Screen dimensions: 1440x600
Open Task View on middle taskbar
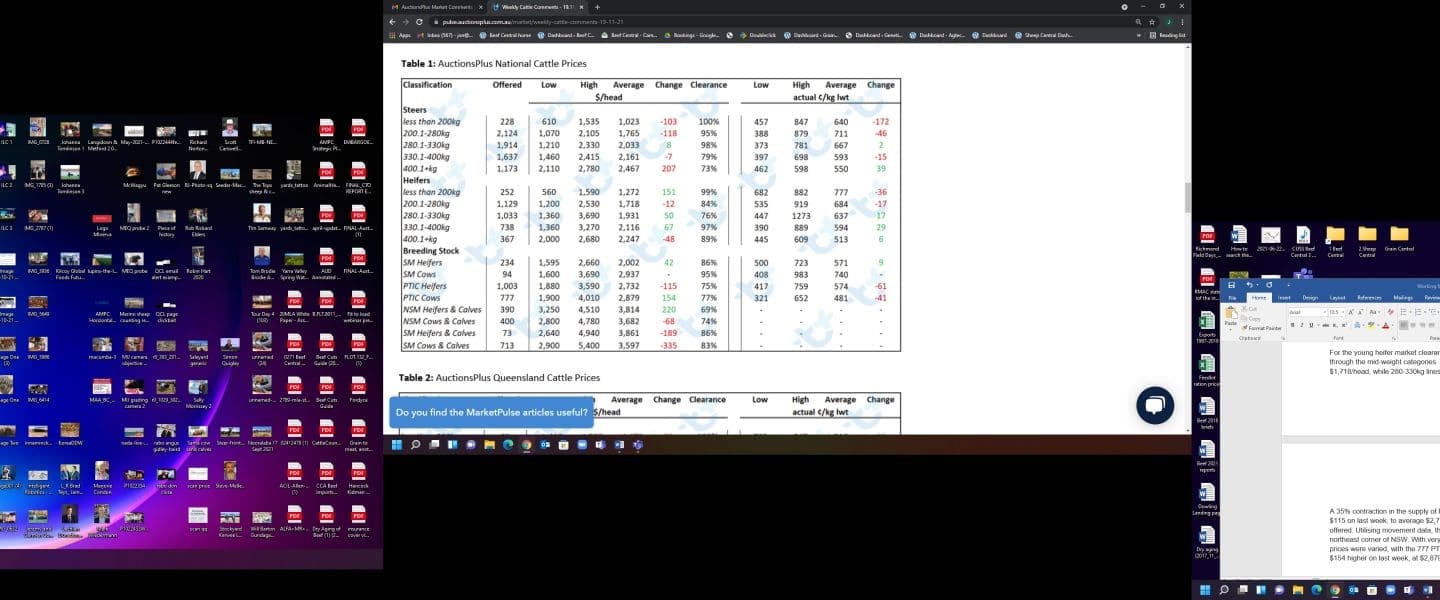coord(434,444)
